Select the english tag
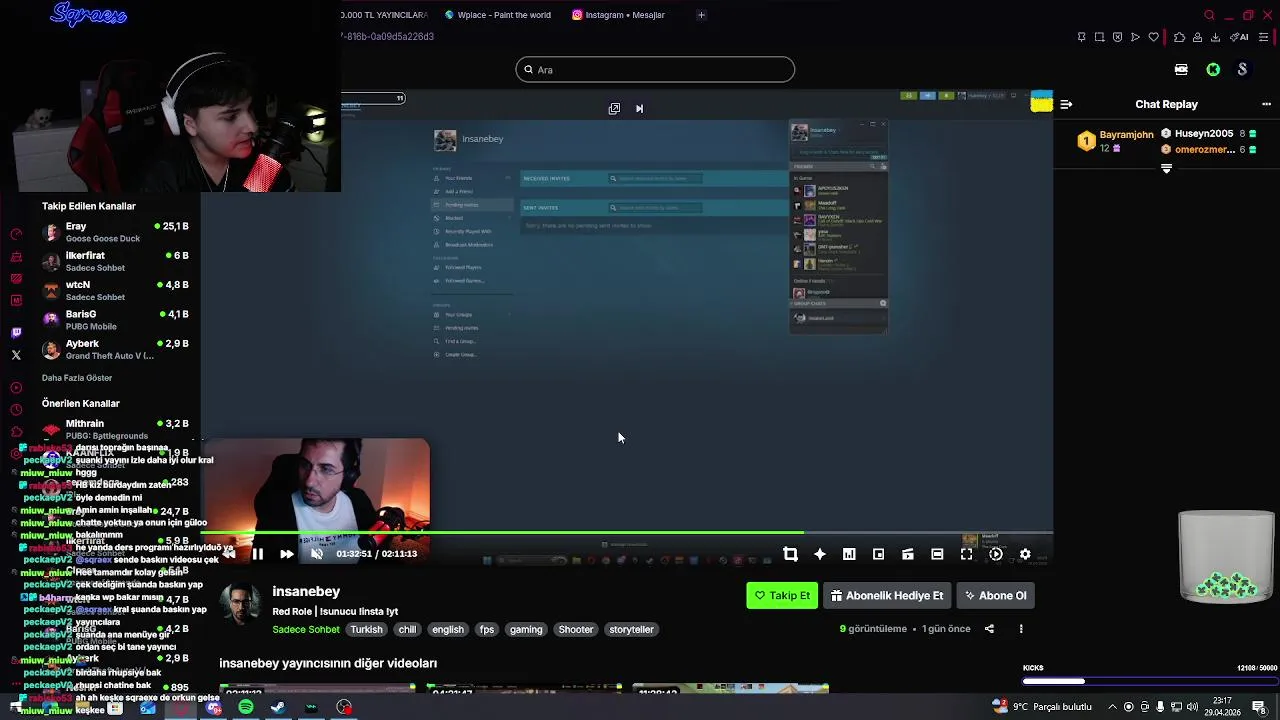The image size is (1280, 720). [x=447, y=630]
